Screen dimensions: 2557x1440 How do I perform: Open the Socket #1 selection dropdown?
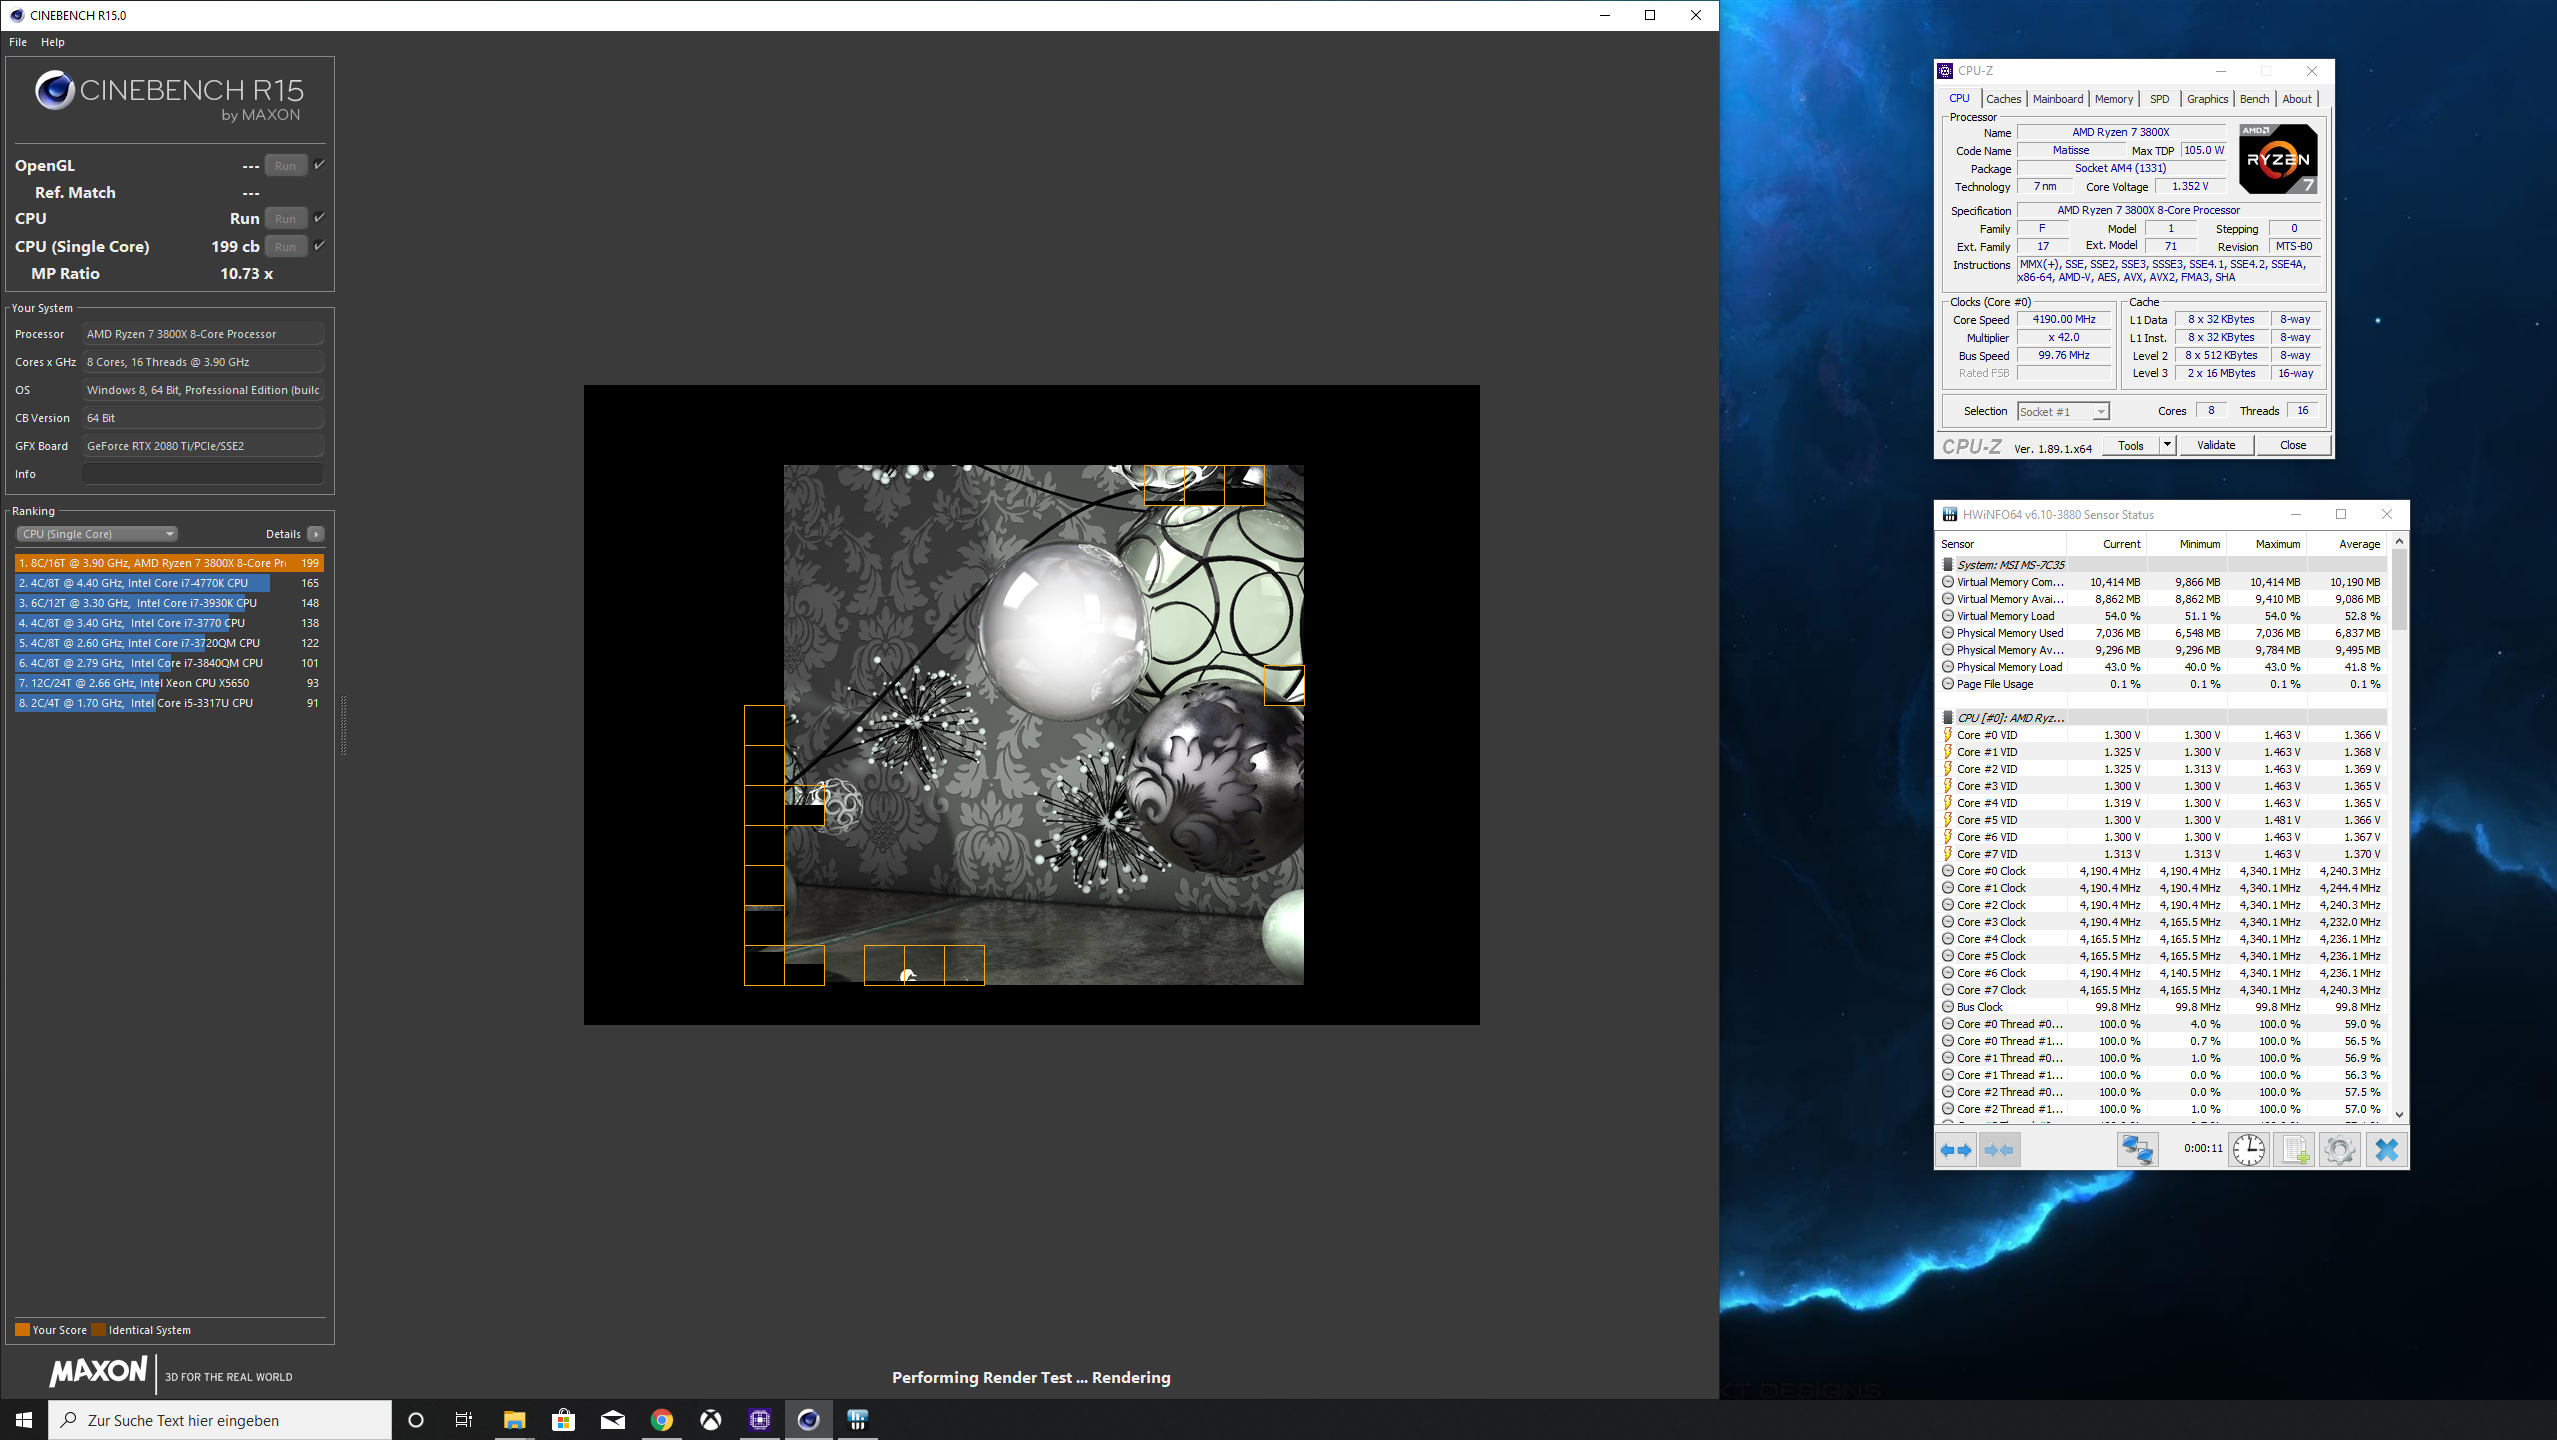[2063, 412]
